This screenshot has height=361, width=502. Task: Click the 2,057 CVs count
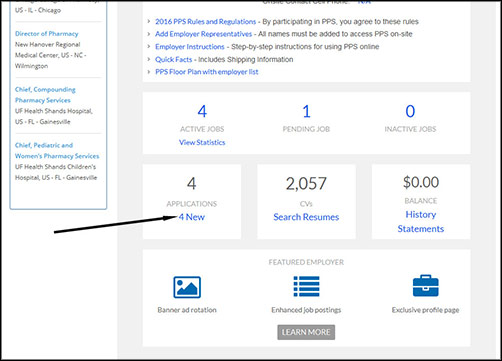tap(306, 183)
